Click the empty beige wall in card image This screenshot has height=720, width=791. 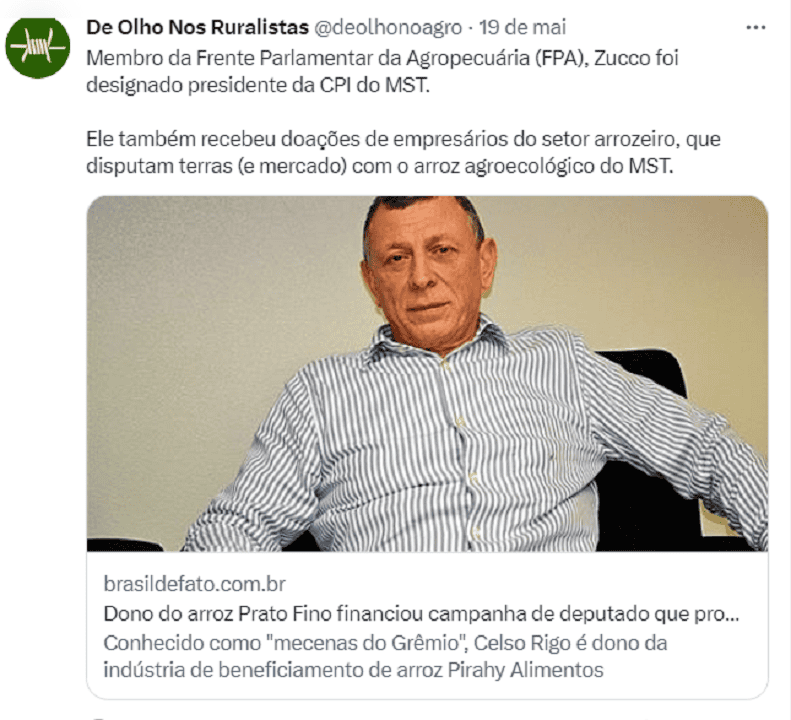[x=212, y=328]
